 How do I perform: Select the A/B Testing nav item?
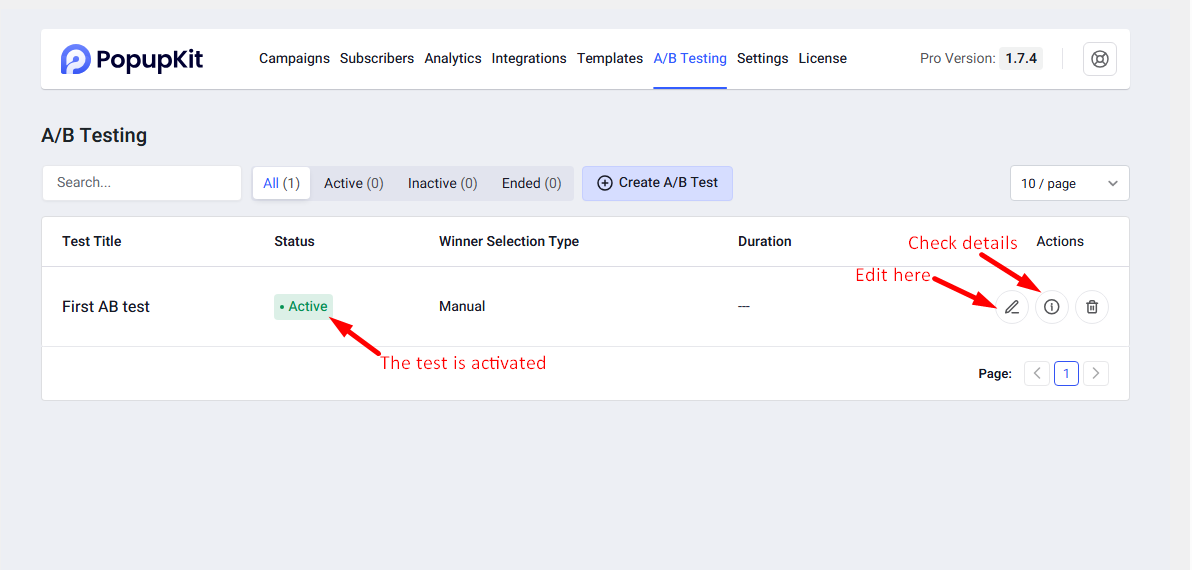click(690, 59)
